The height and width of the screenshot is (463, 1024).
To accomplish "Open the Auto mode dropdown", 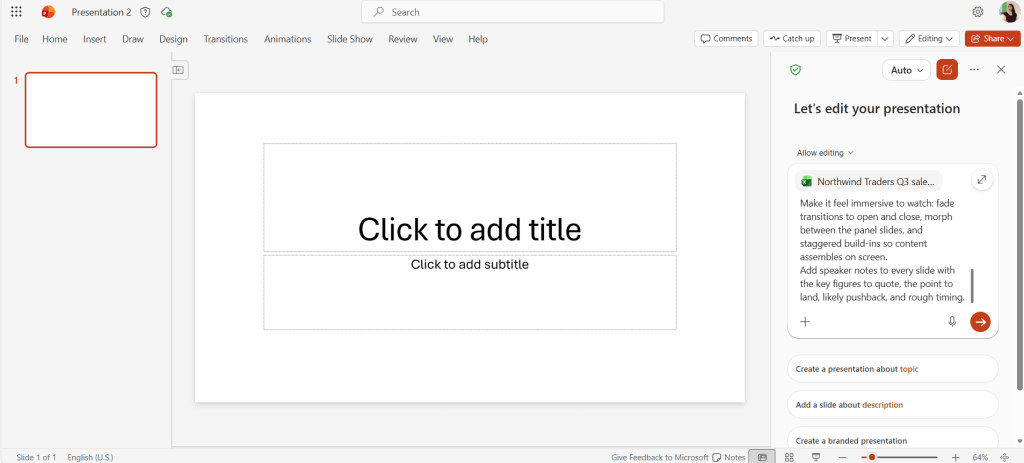I will 906,70.
